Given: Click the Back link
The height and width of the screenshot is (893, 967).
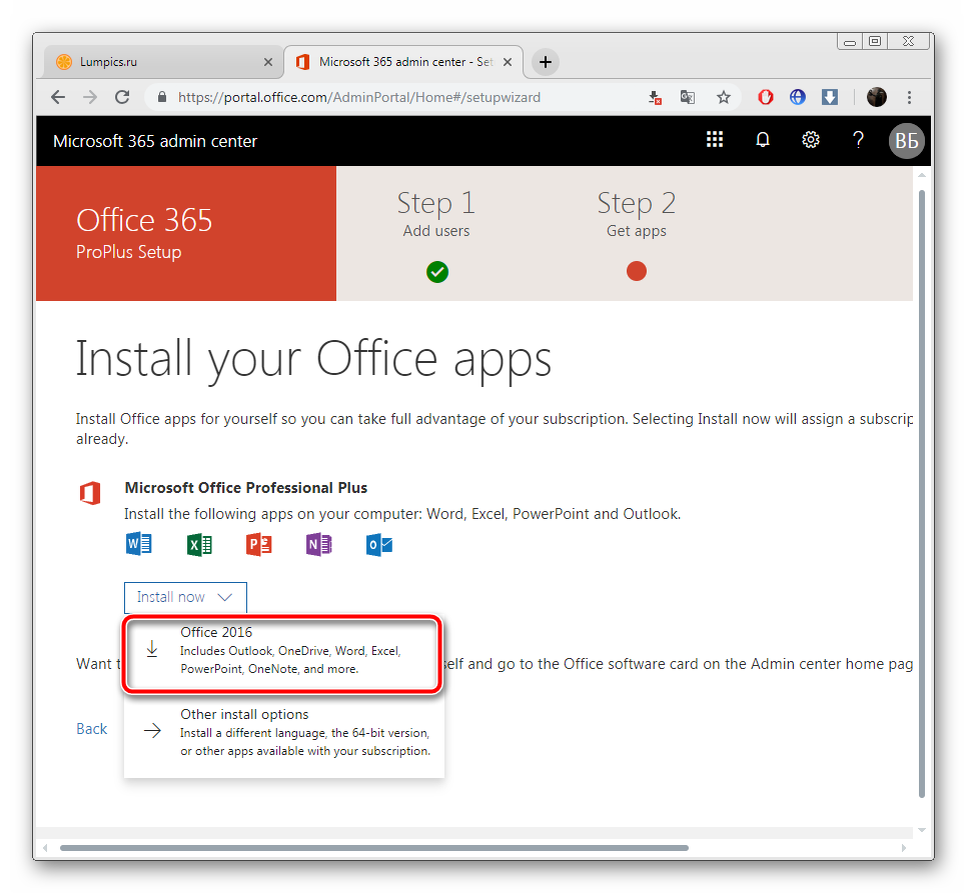Looking at the screenshot, I should (x=91, y=729).
